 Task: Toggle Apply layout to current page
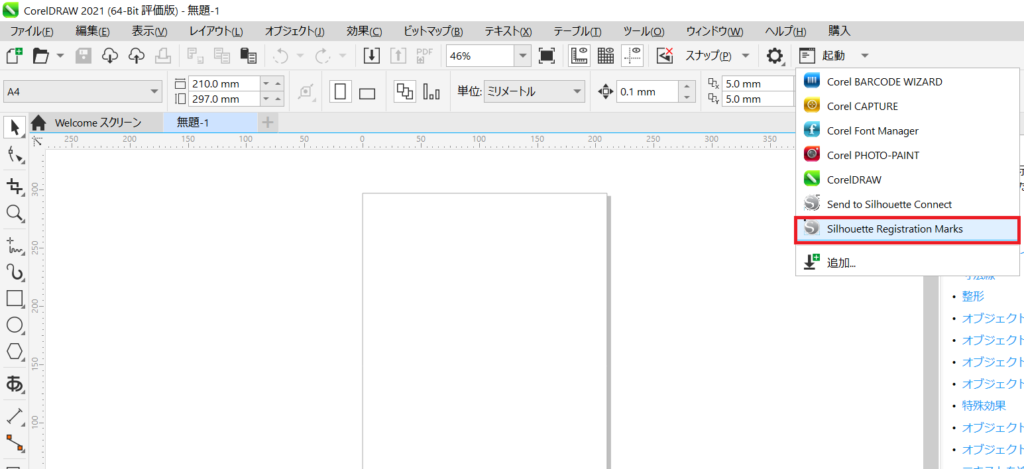432,92
